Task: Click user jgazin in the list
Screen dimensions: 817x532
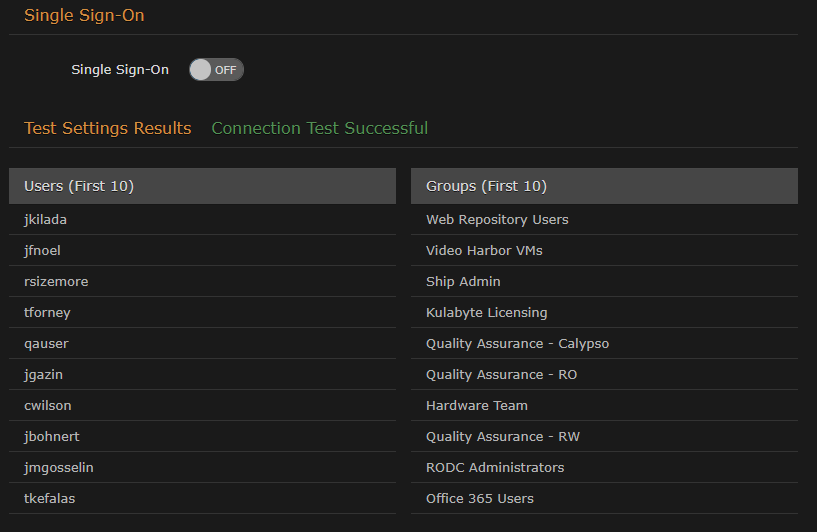Action: coord(44,374)
